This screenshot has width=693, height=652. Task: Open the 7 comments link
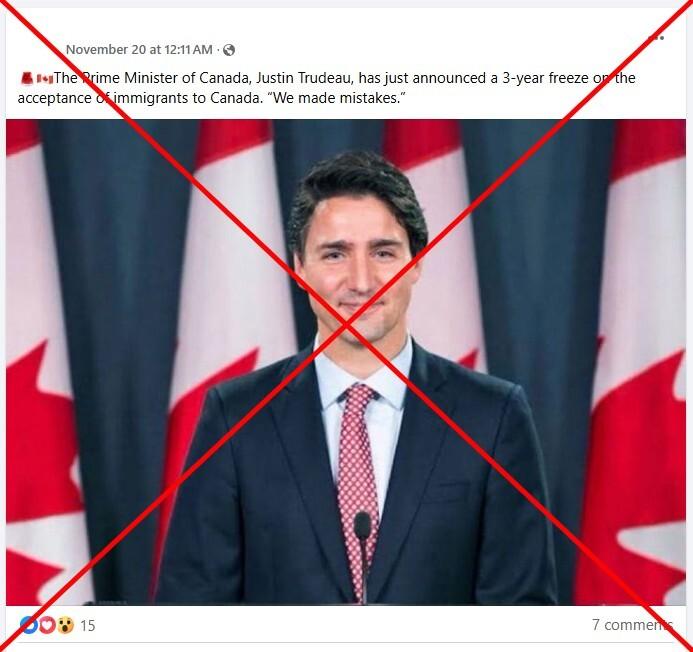click(x=632, y=625)
